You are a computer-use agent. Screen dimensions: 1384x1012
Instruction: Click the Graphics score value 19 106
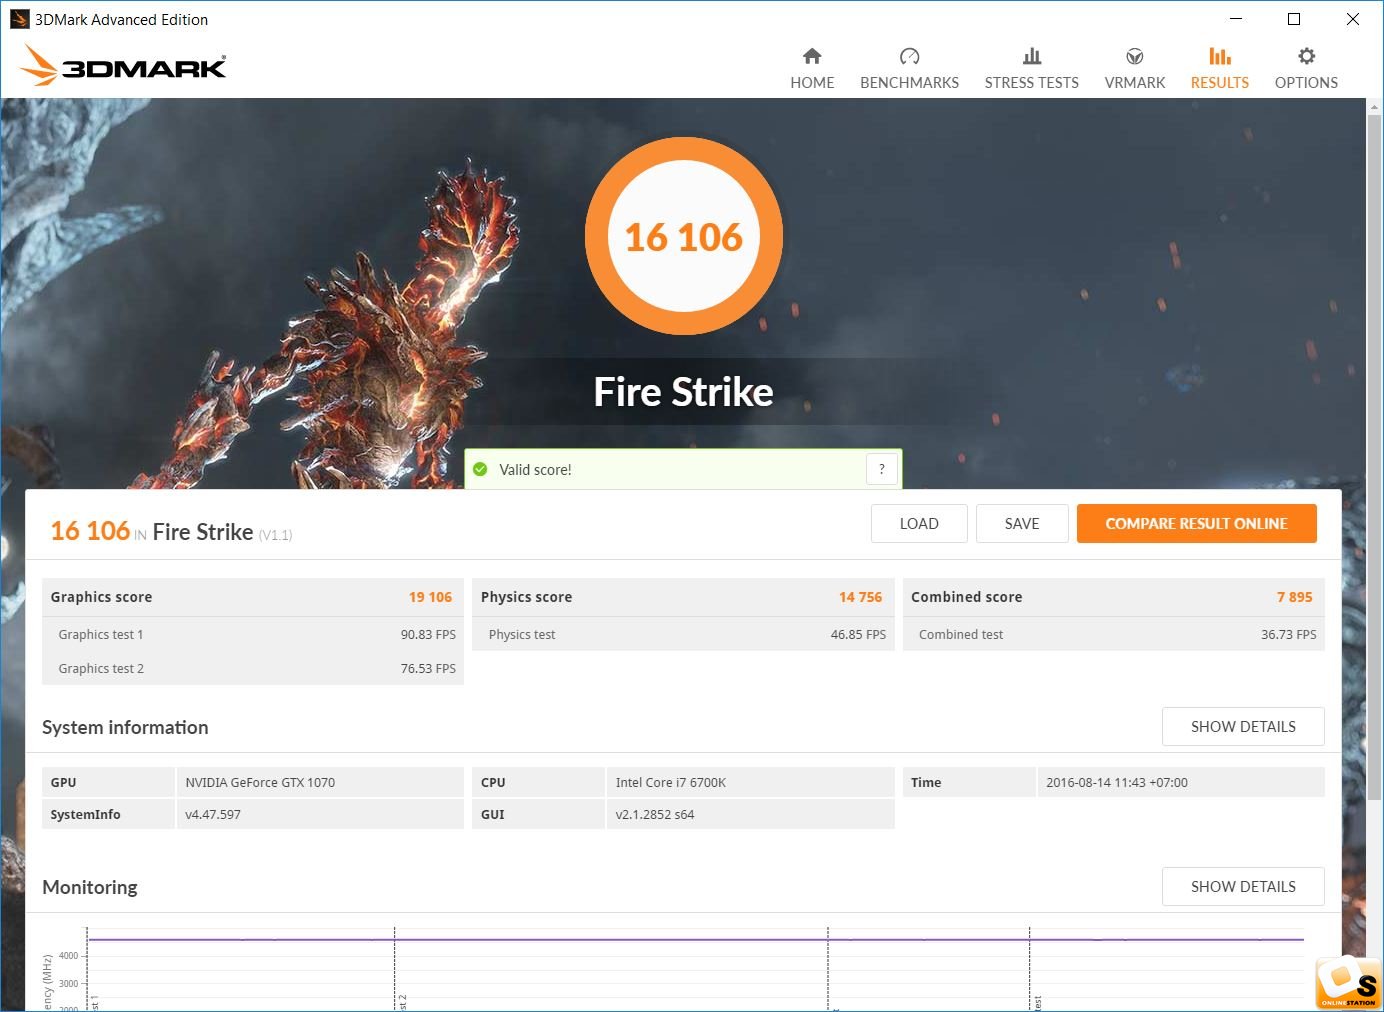430,597
